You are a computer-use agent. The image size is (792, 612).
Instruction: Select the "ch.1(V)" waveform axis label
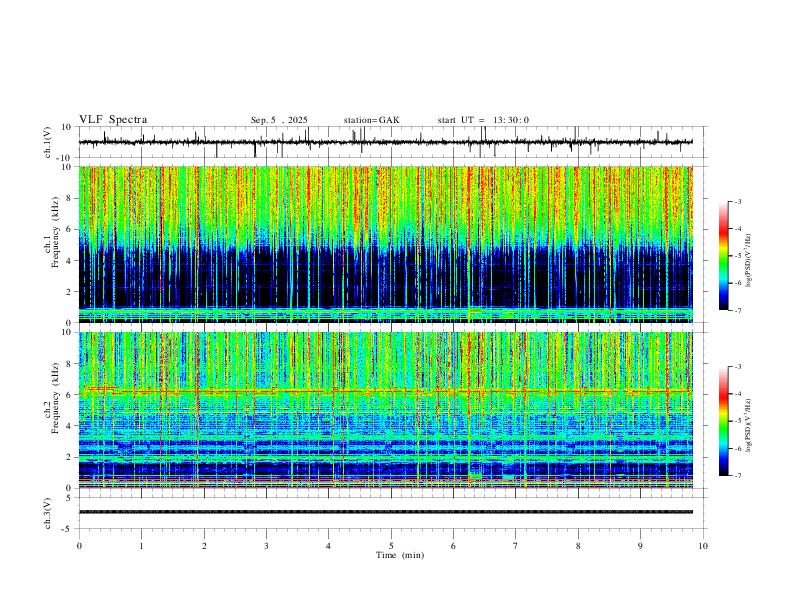tap(48, 142)
